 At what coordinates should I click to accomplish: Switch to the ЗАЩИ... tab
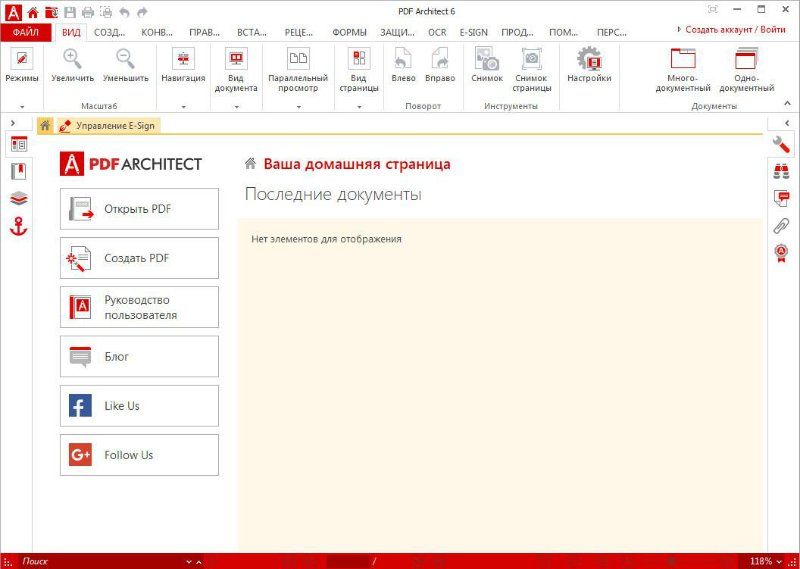coord(397,32)
